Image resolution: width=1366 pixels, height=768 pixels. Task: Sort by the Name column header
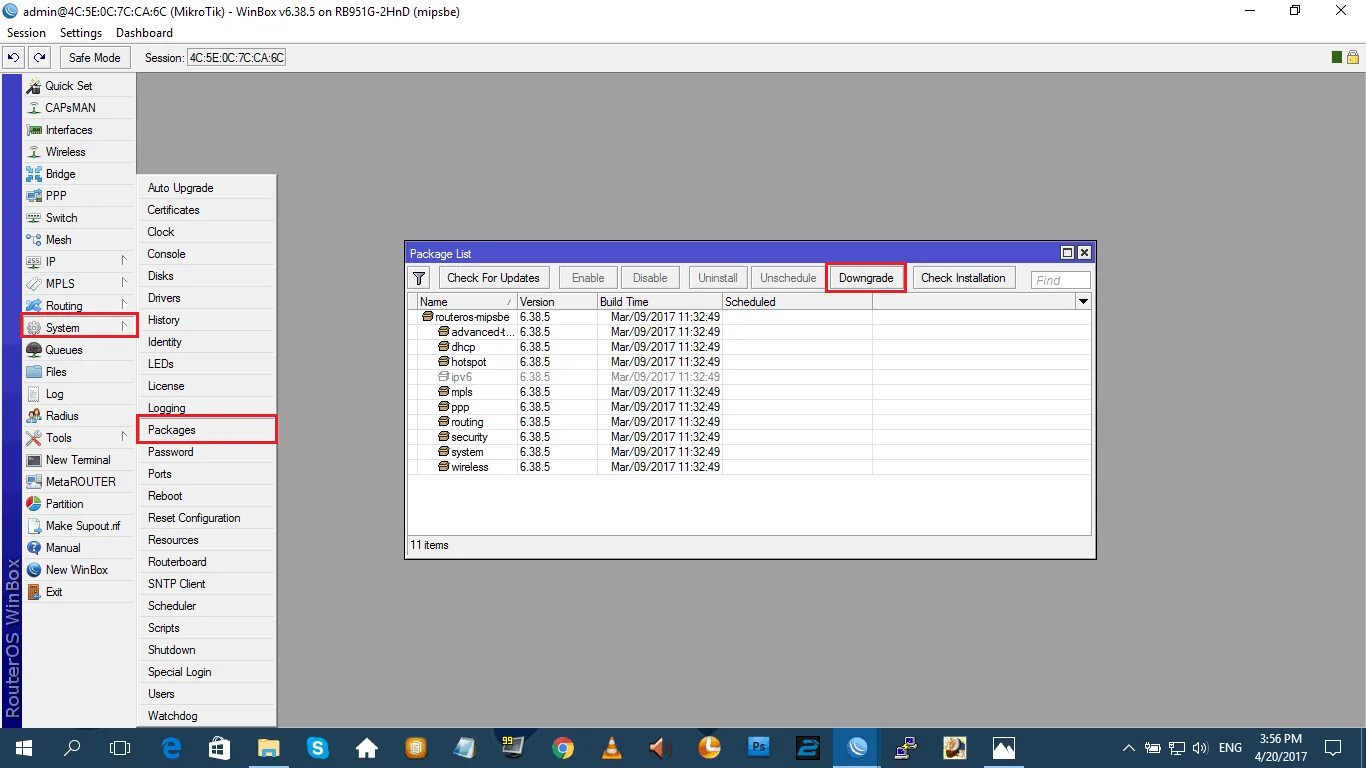click(466, 302)
